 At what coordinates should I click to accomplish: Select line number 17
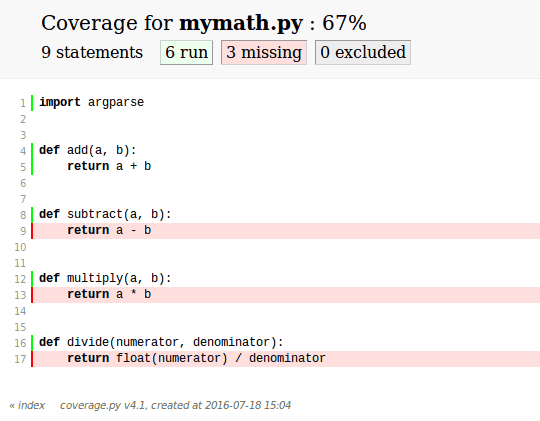(x=20, y=359)
